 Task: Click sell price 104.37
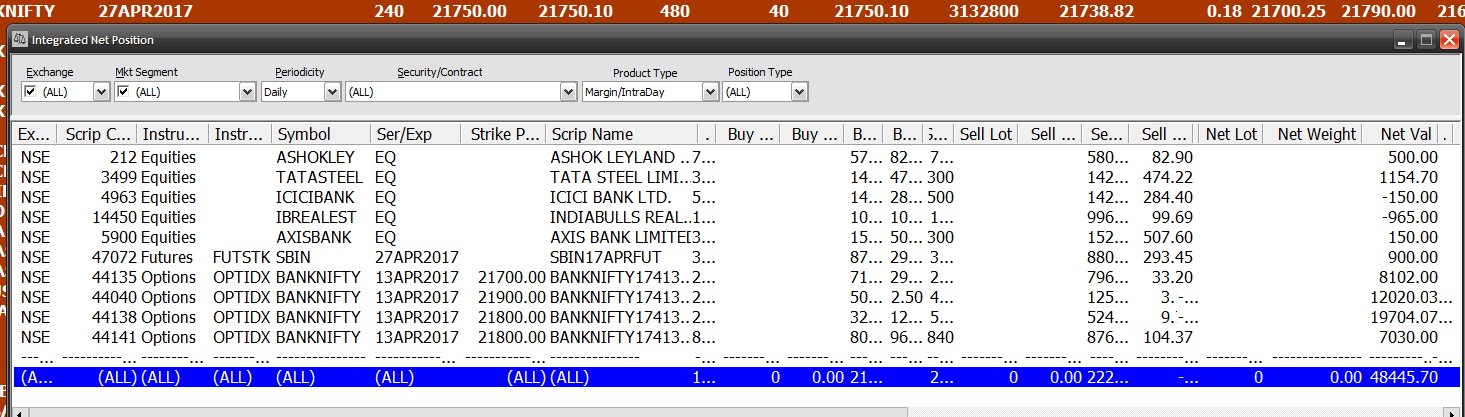(x=1166, y=337)
